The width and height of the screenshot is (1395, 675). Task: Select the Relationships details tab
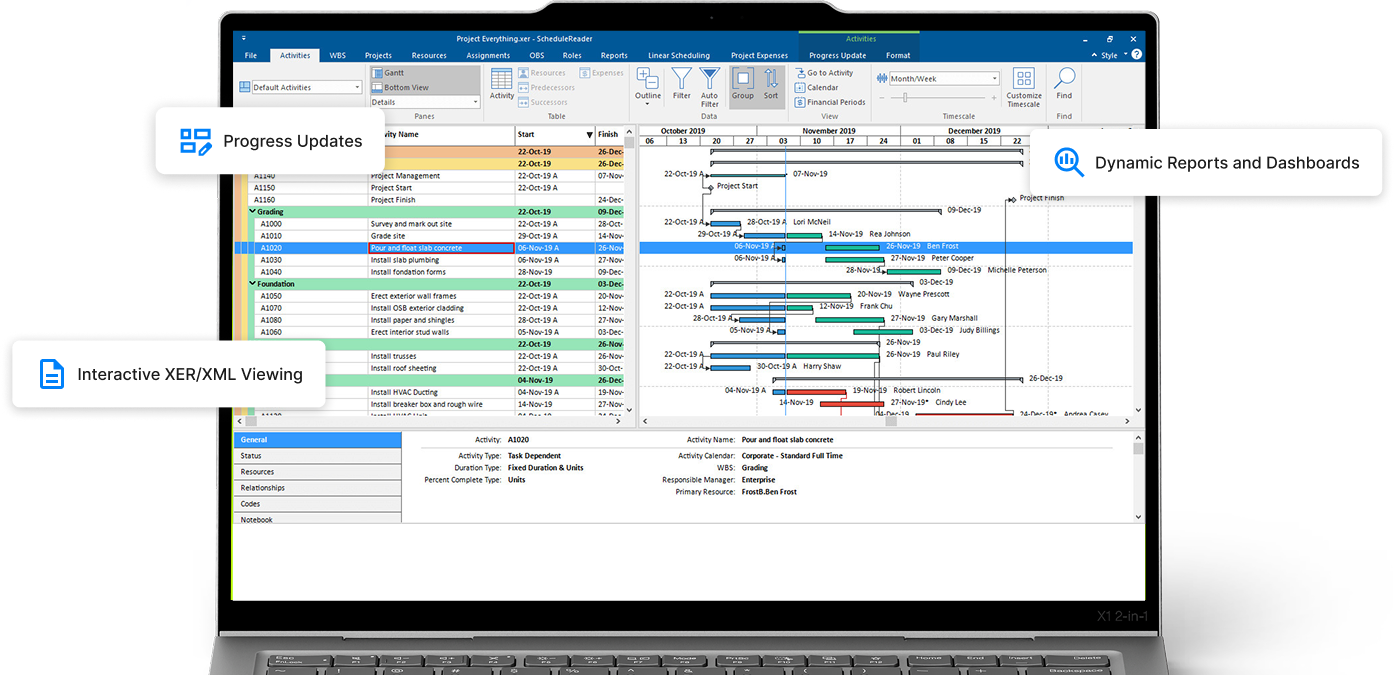click(x=316, y=488)
